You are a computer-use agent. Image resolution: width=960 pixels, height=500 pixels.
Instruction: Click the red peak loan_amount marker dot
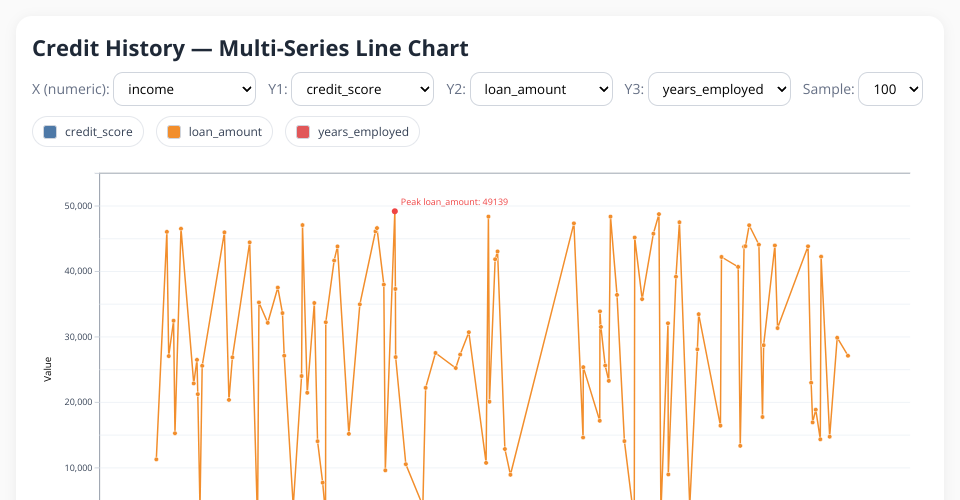(x=395, y=211)
